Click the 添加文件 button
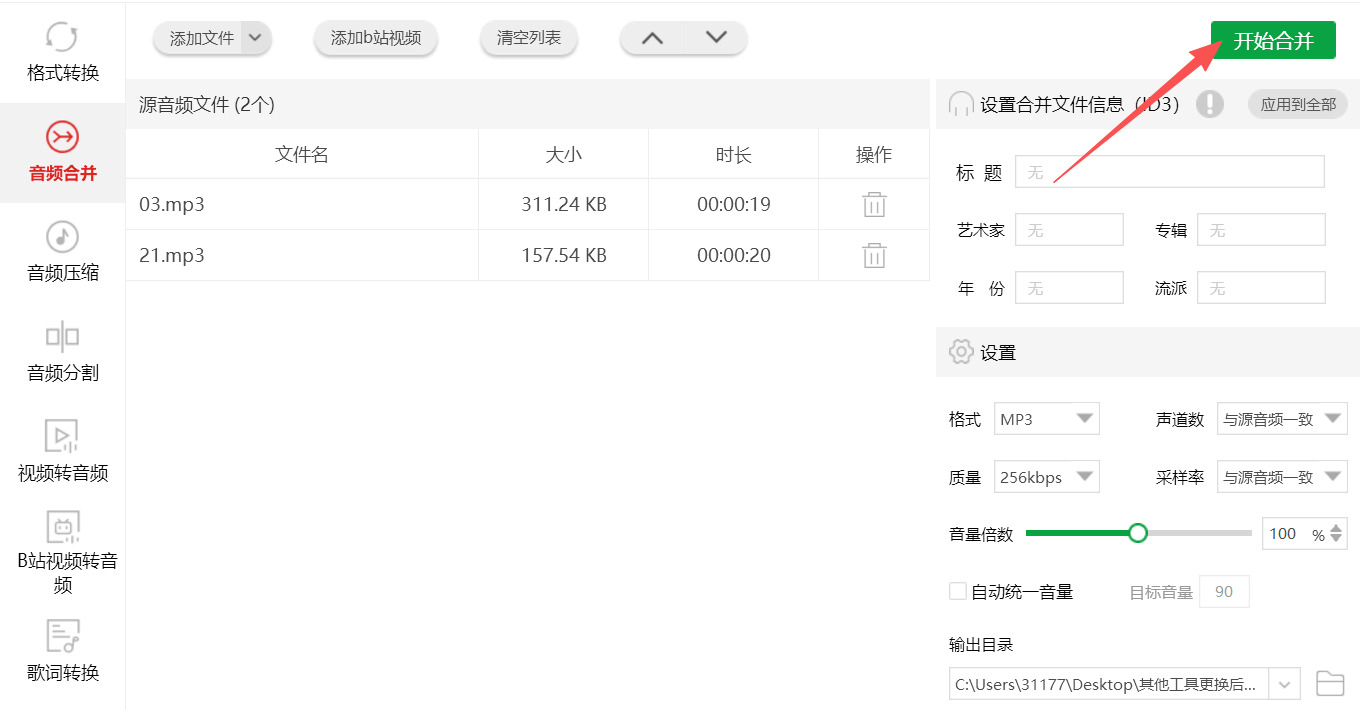 tap(200, 38)
